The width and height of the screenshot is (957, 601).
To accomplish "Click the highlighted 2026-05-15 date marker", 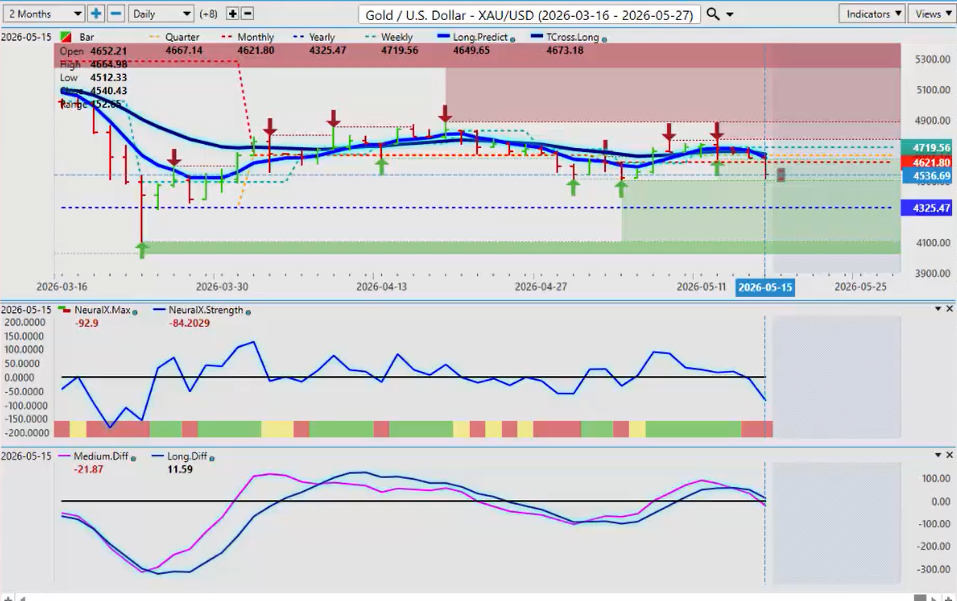I will [765, 287].
